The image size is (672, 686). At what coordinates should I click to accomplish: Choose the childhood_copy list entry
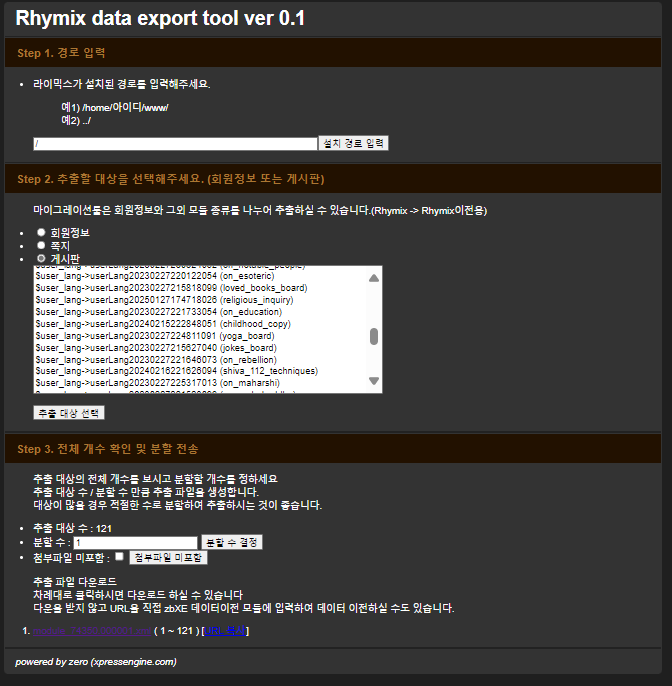coord(202,324)
